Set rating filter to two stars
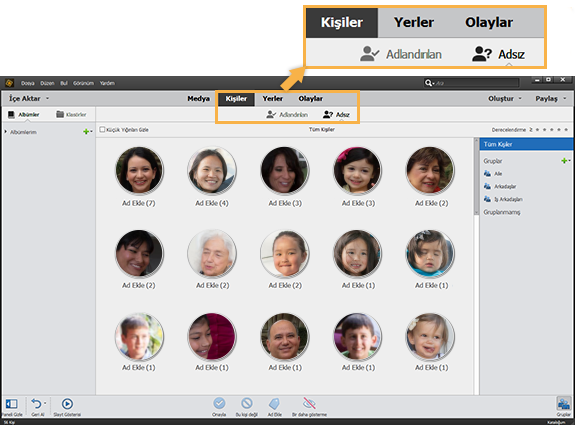The width and height of the screenshot is (575, 425). point(545,129)
